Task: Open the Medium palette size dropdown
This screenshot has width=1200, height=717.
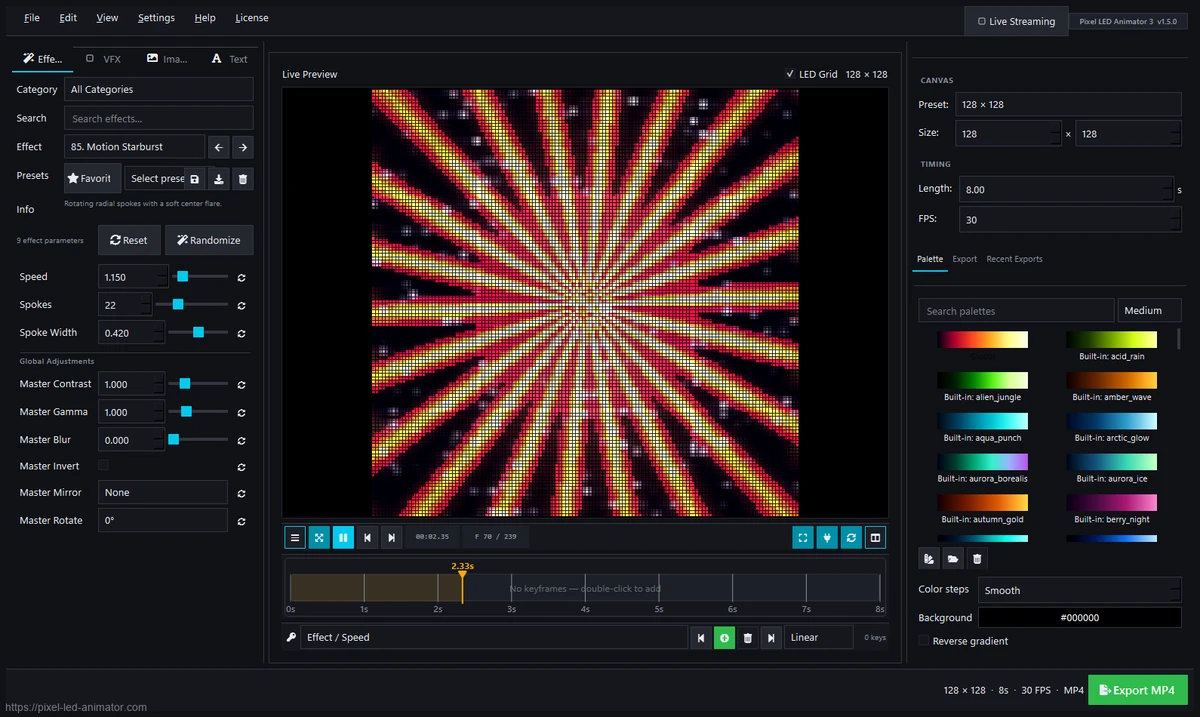Action: [1149, 311]
